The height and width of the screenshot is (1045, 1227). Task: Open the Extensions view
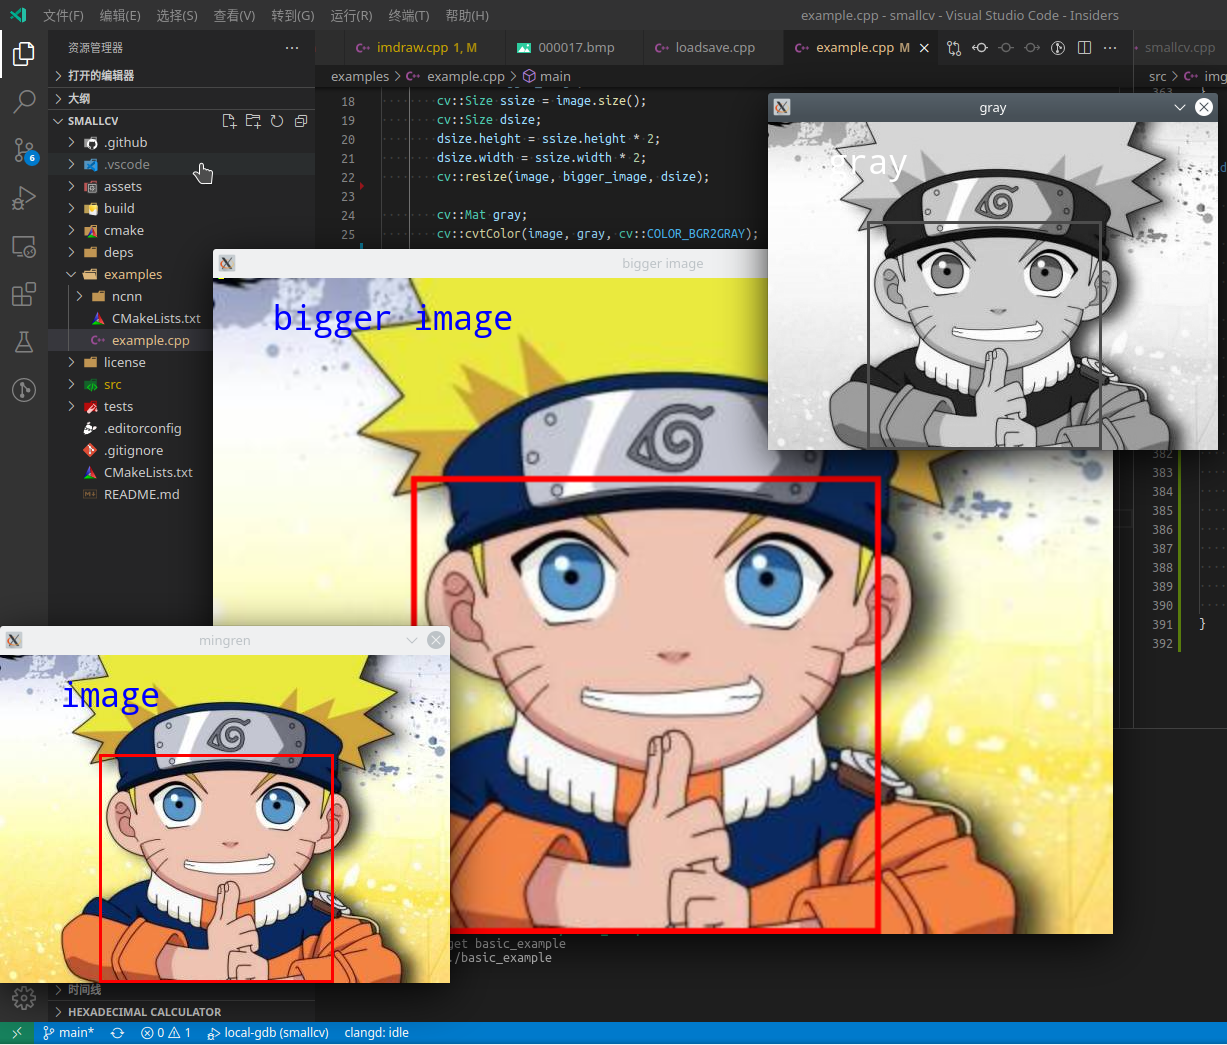[24, 294]
